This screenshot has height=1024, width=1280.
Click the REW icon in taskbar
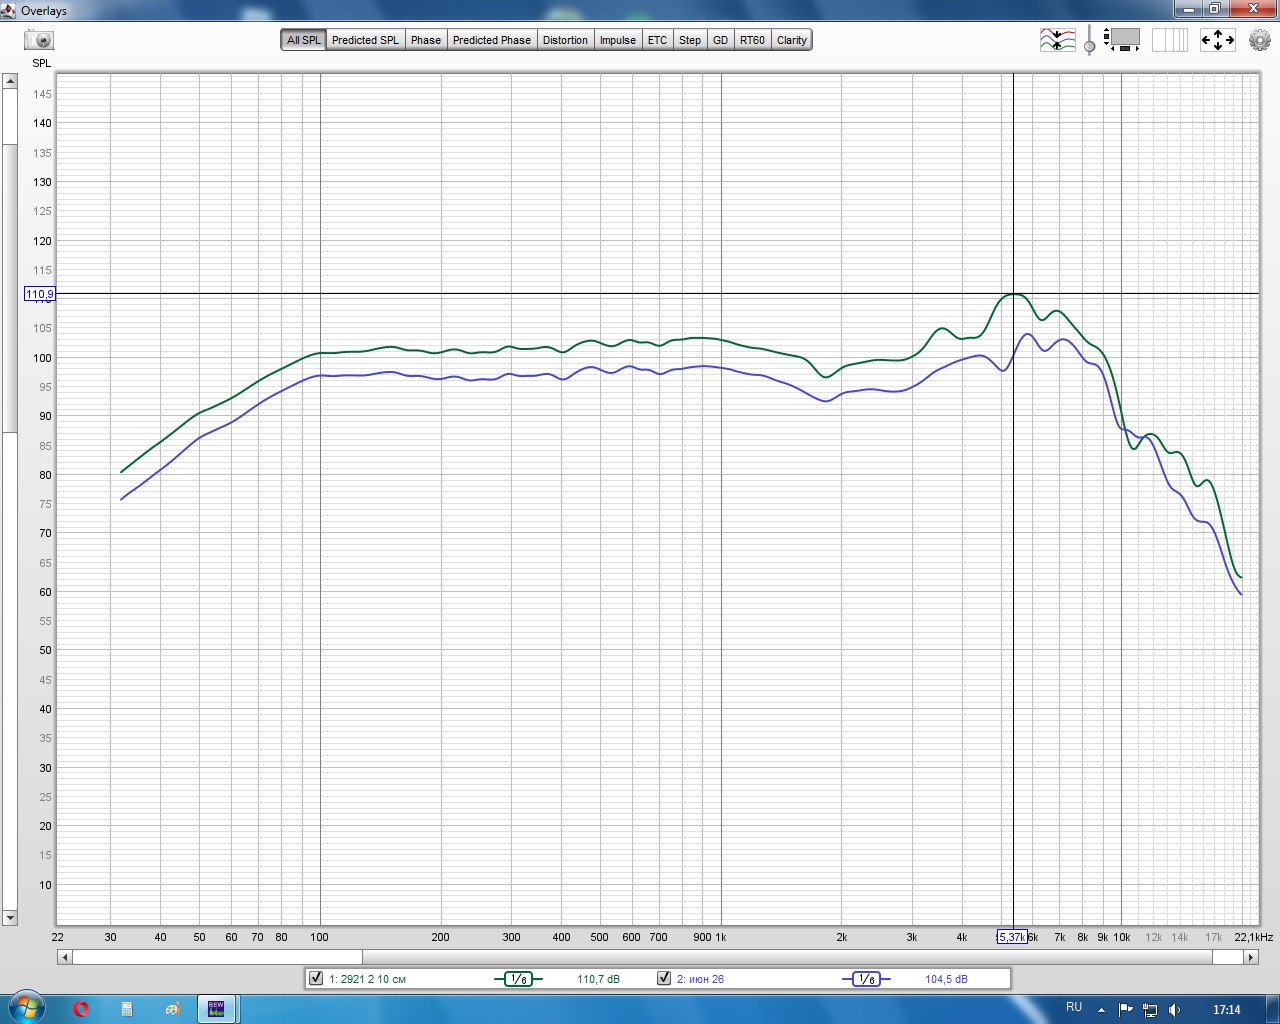click(x=216, y=1008)
